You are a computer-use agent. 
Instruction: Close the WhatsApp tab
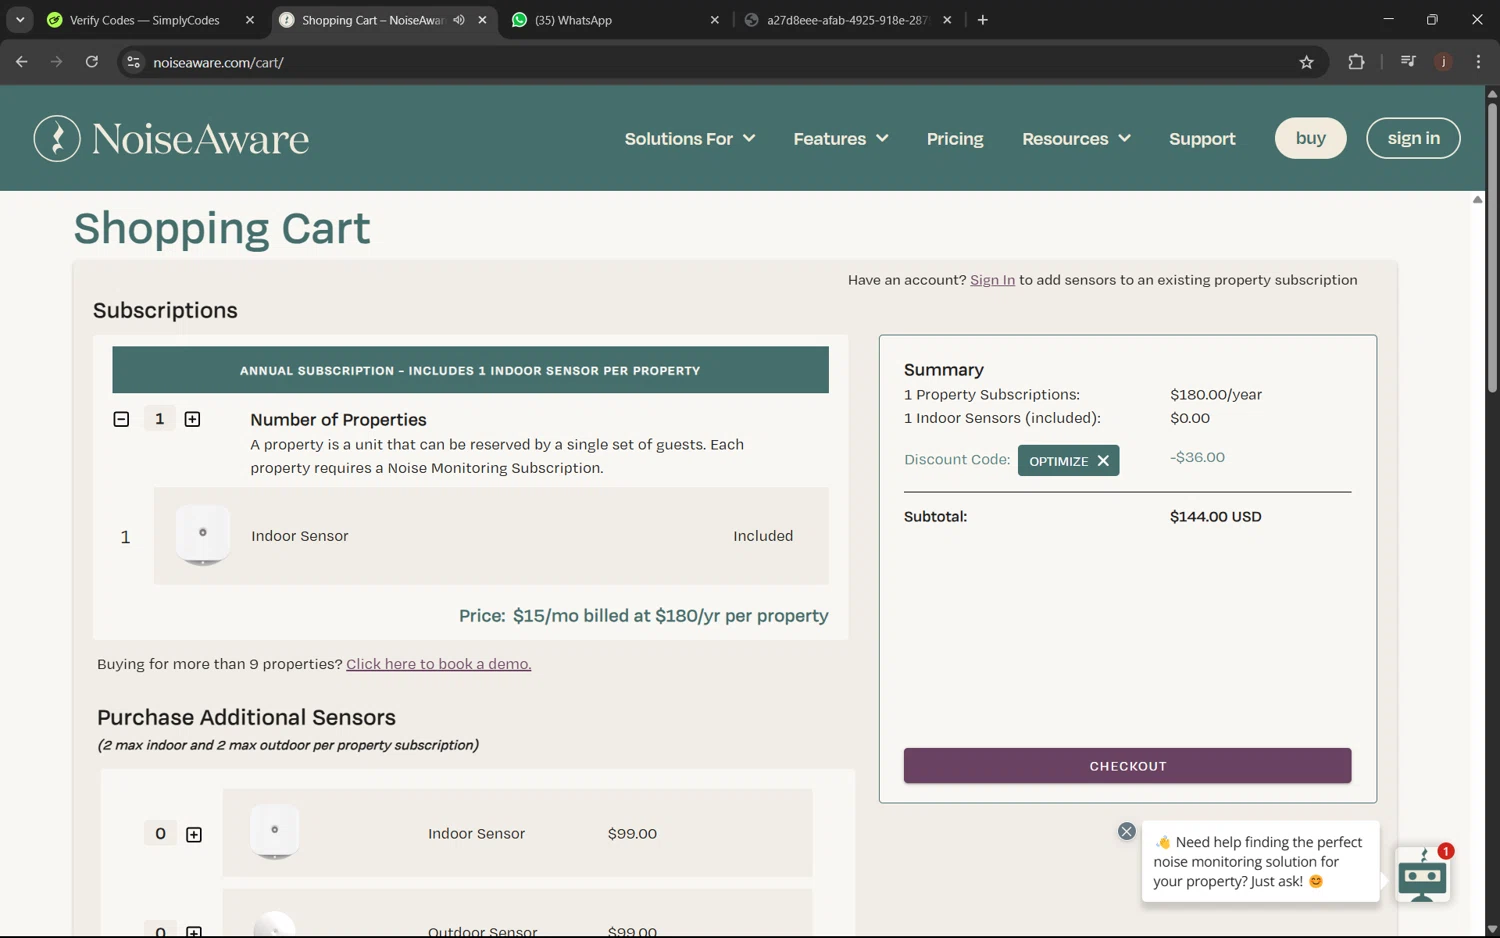point(714,20)
